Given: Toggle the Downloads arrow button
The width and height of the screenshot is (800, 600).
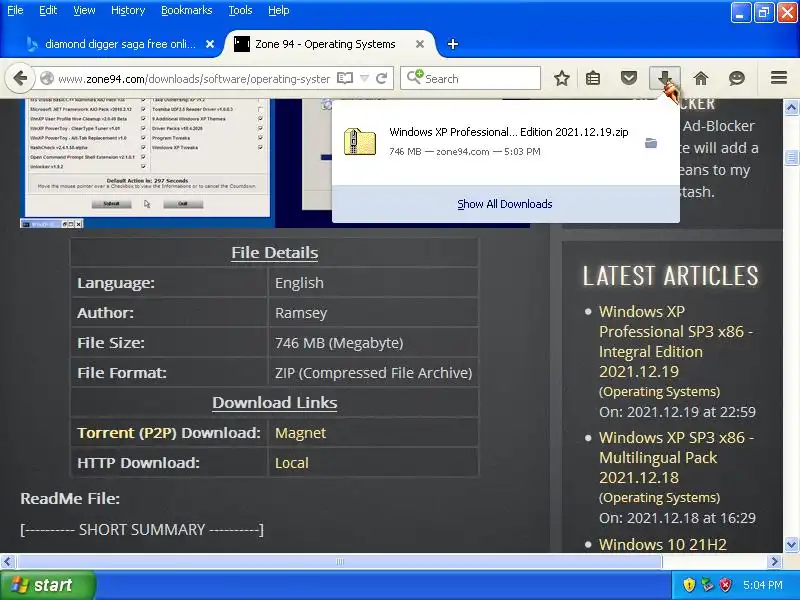Looking at the screenshot, I should (664, 79).
